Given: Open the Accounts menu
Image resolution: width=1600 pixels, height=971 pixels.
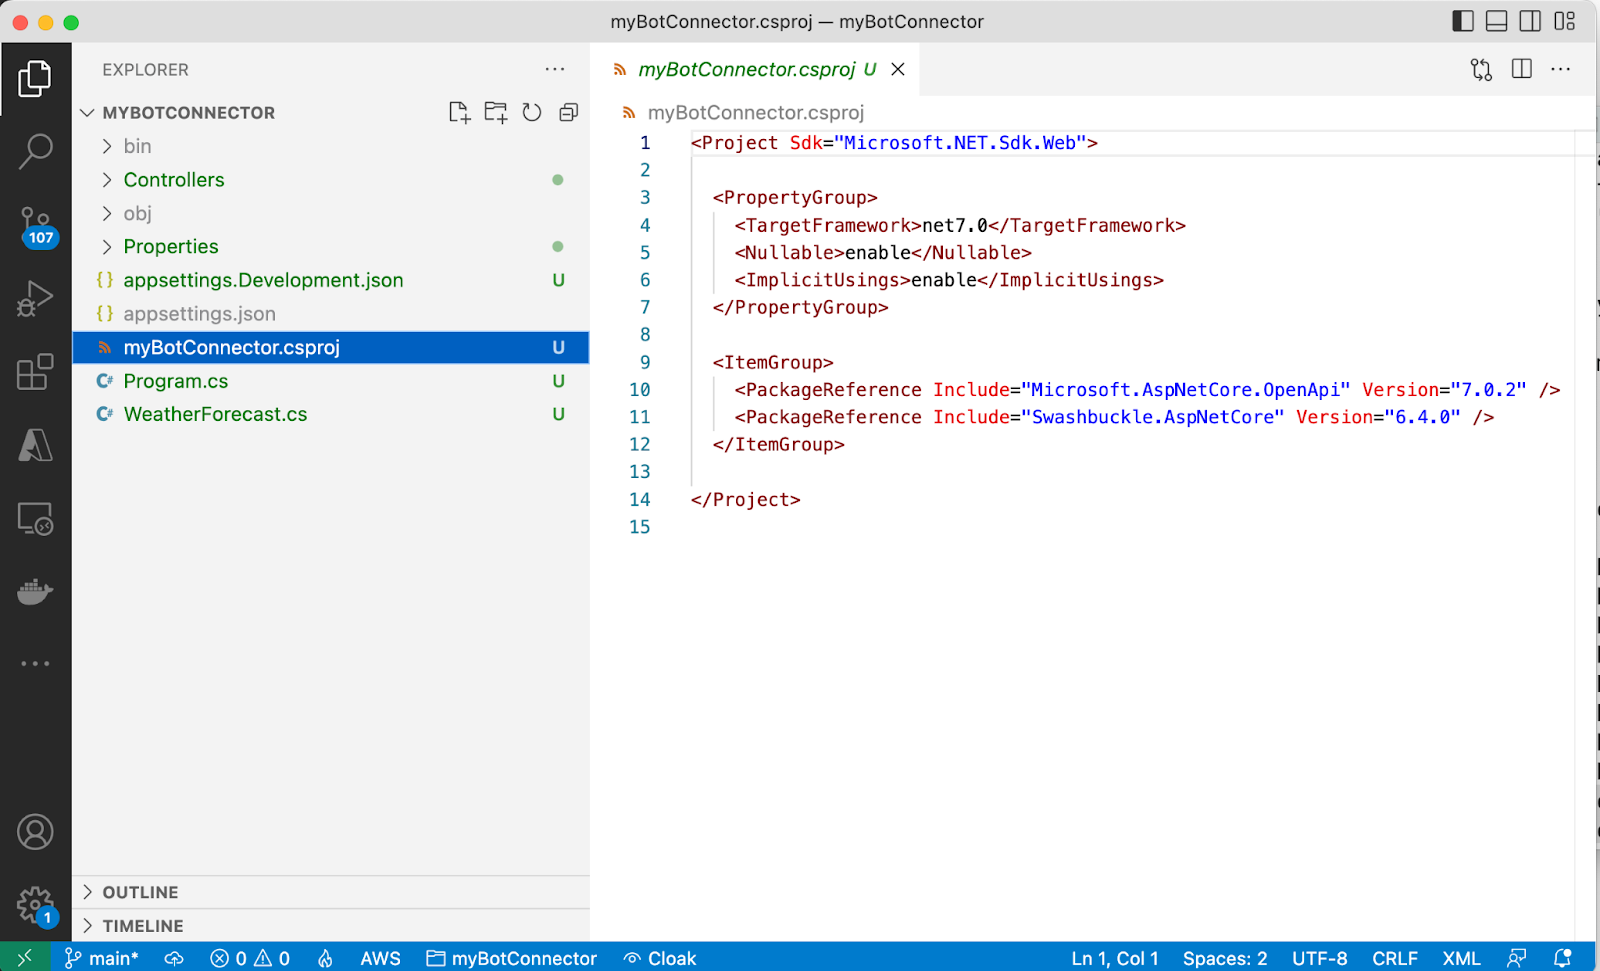Looking at the screenshot, I should click(x=35, y=832).
